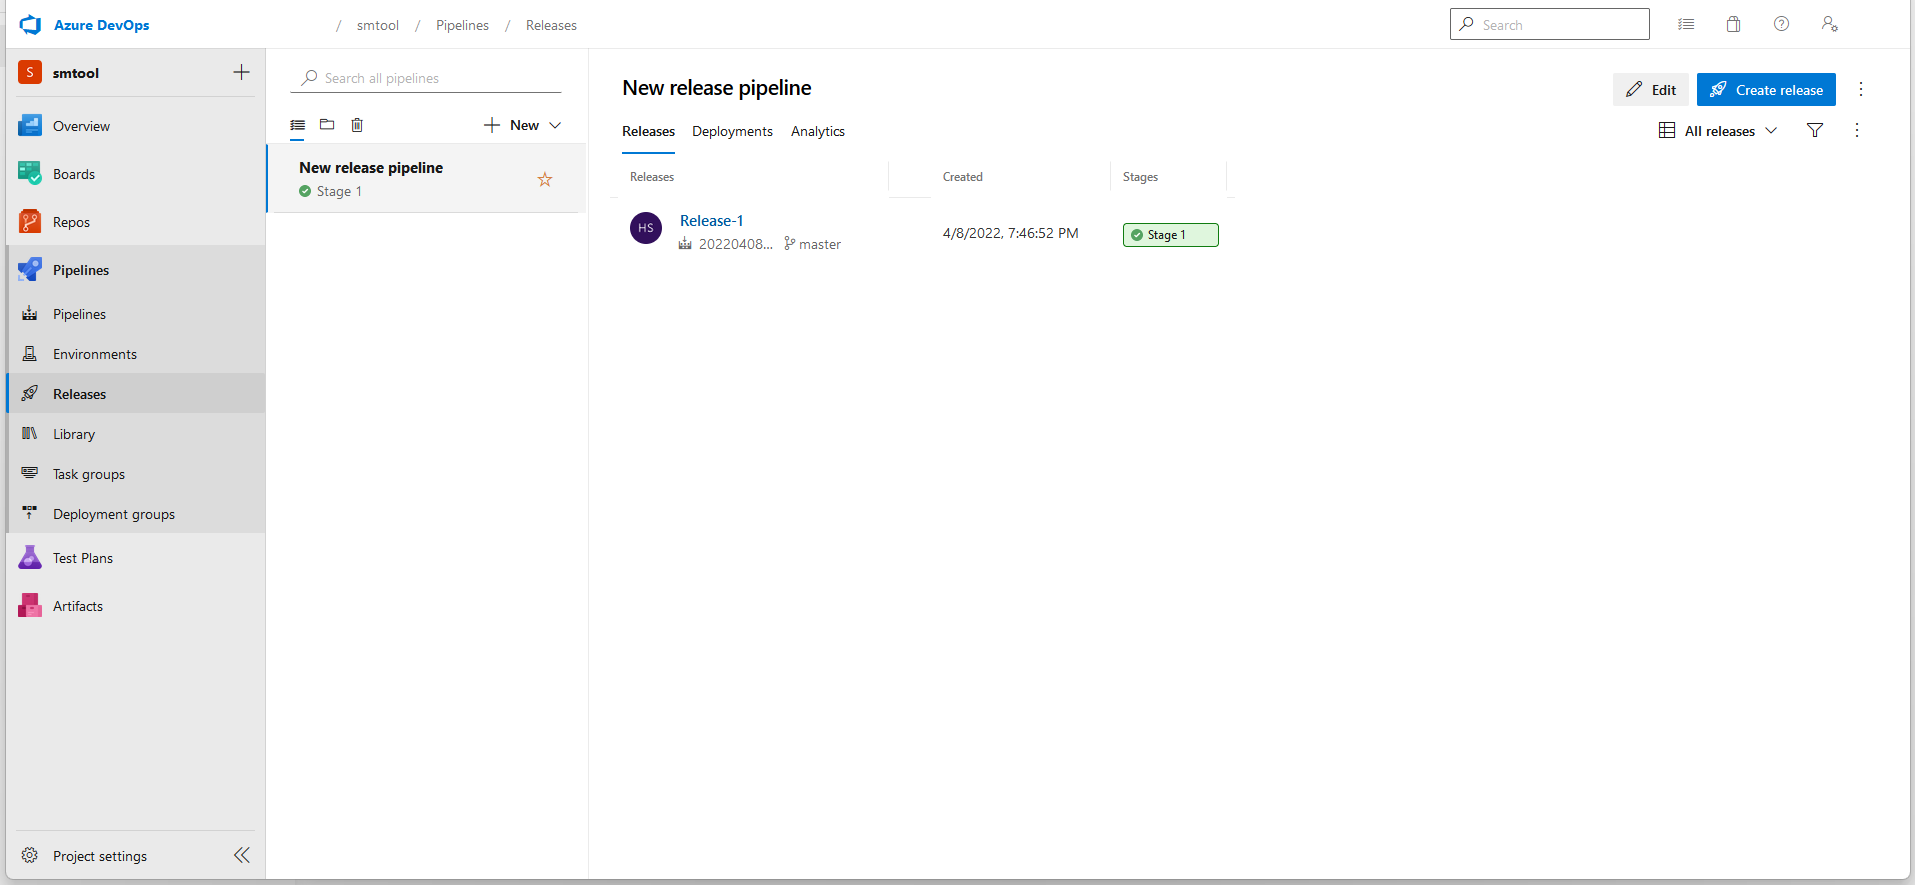Viewport: 1915px width, 885px height.
Task: Open the filter releases funnel icon
Action: [x=1815, y=131]
